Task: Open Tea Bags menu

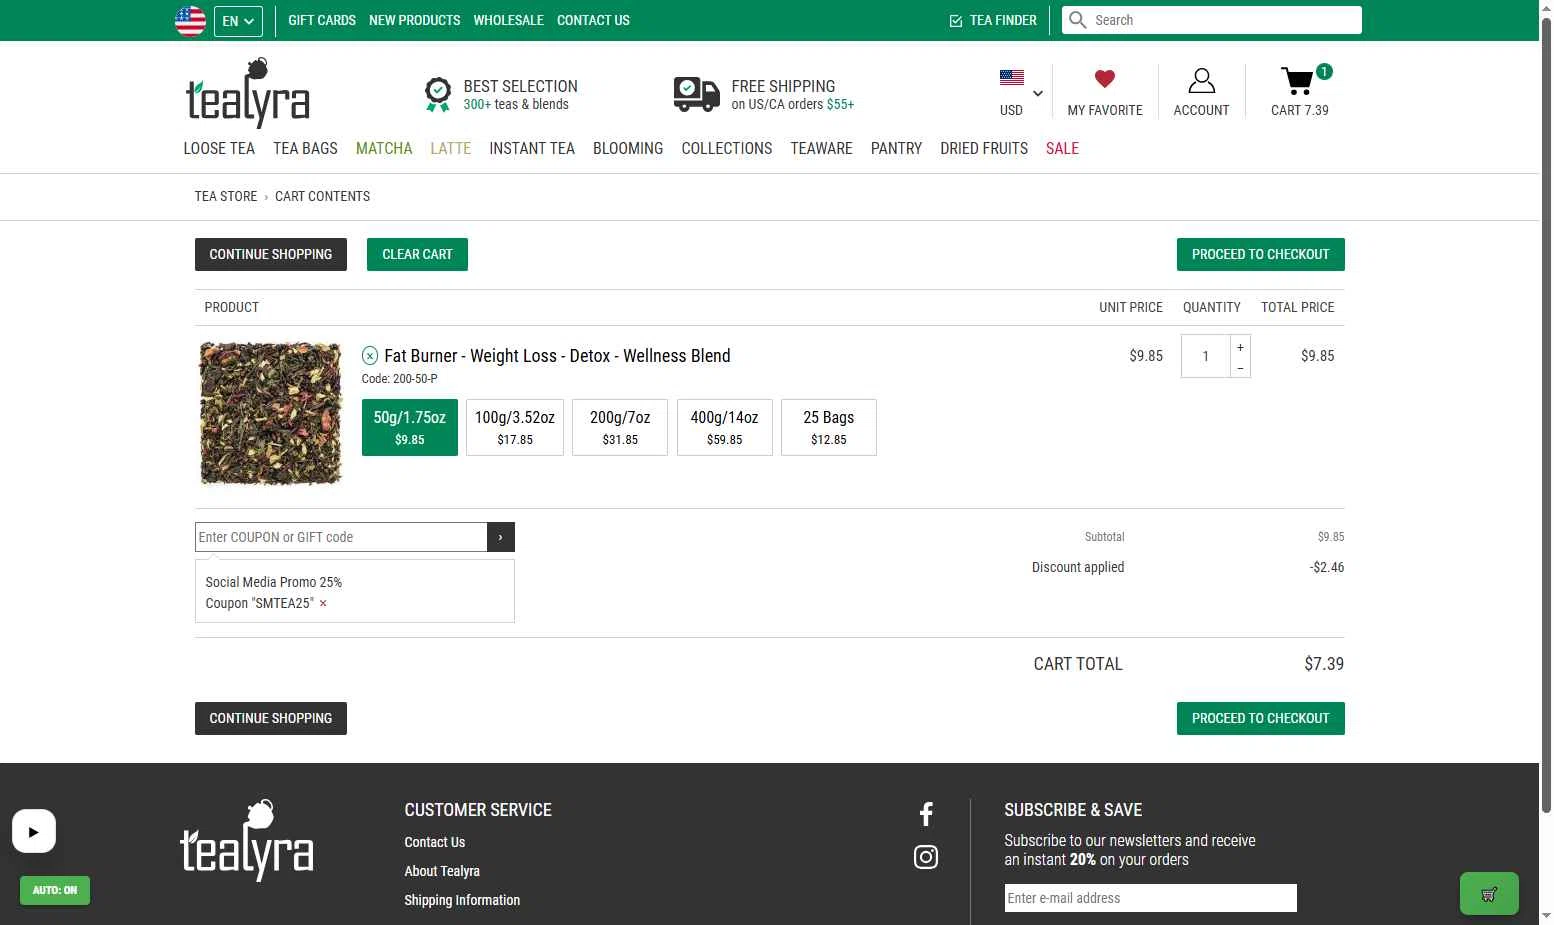Action: pyautogui.click(x=305, y=148)
